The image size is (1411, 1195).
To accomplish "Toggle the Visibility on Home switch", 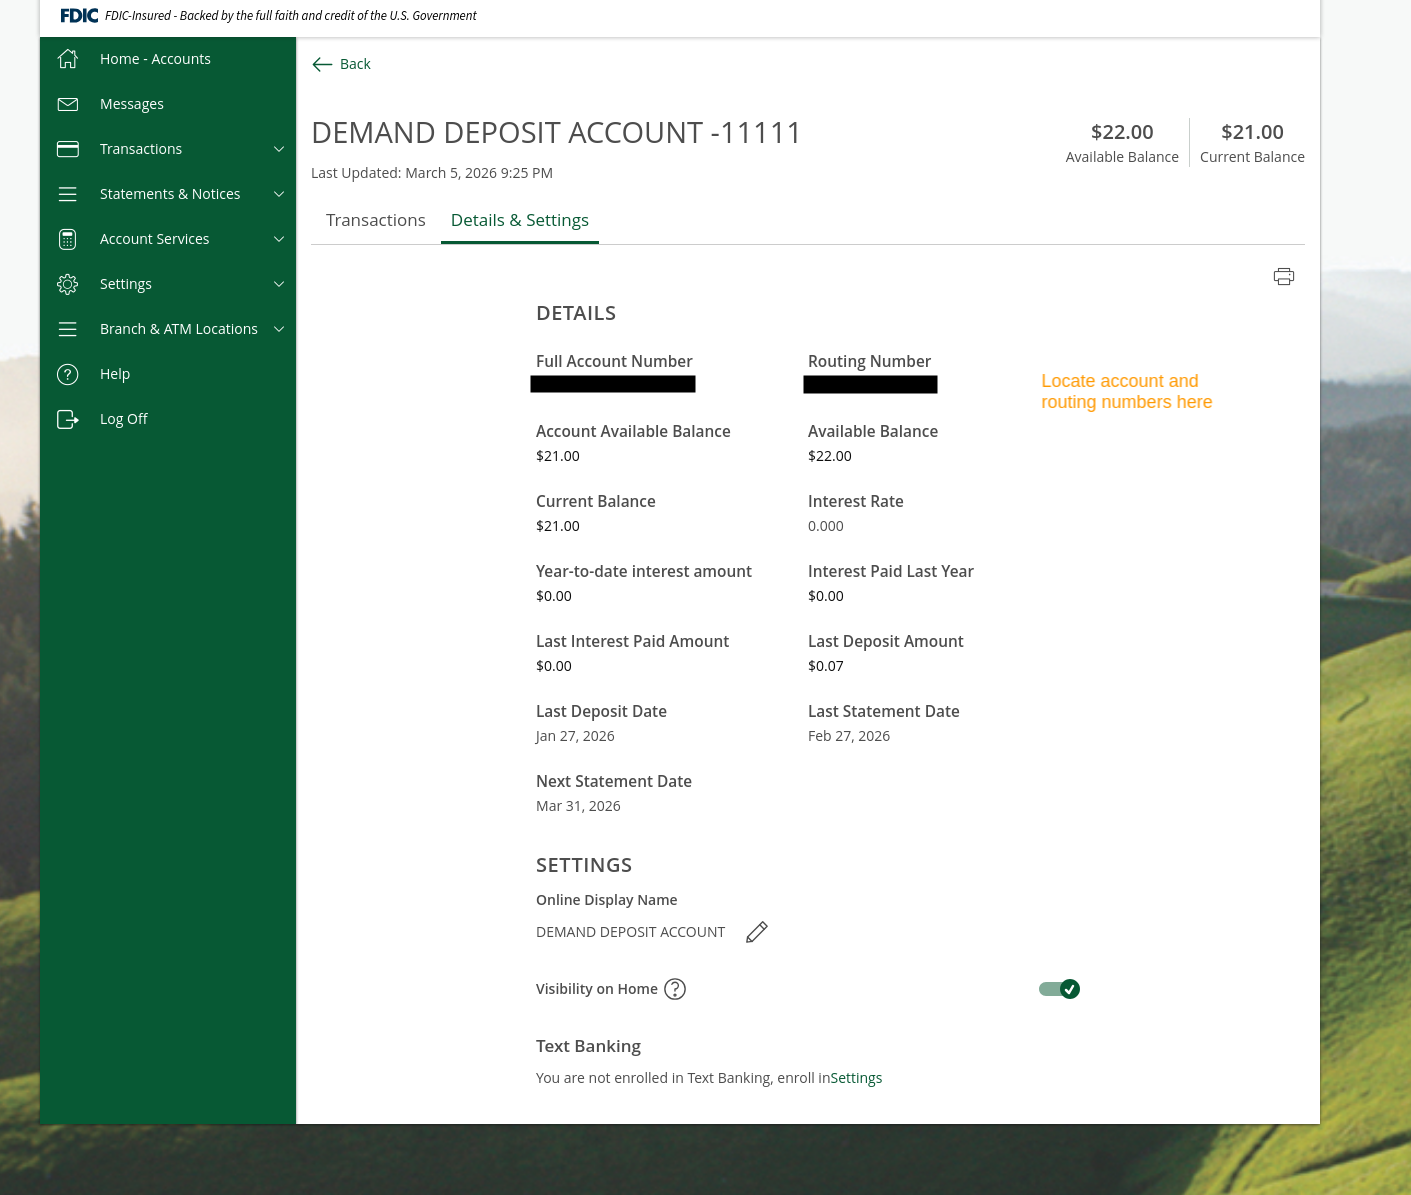I will pos(1059,989).
